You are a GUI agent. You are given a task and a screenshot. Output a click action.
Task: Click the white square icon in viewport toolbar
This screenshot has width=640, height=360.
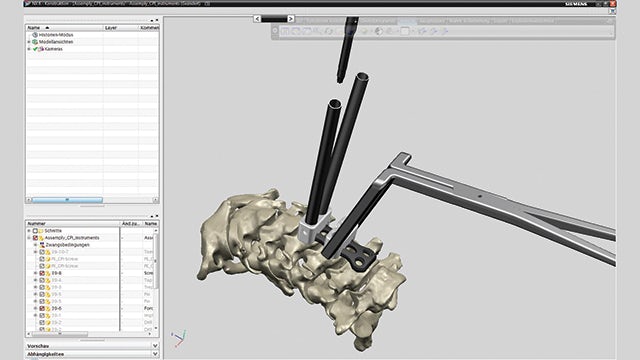point(404,31)
